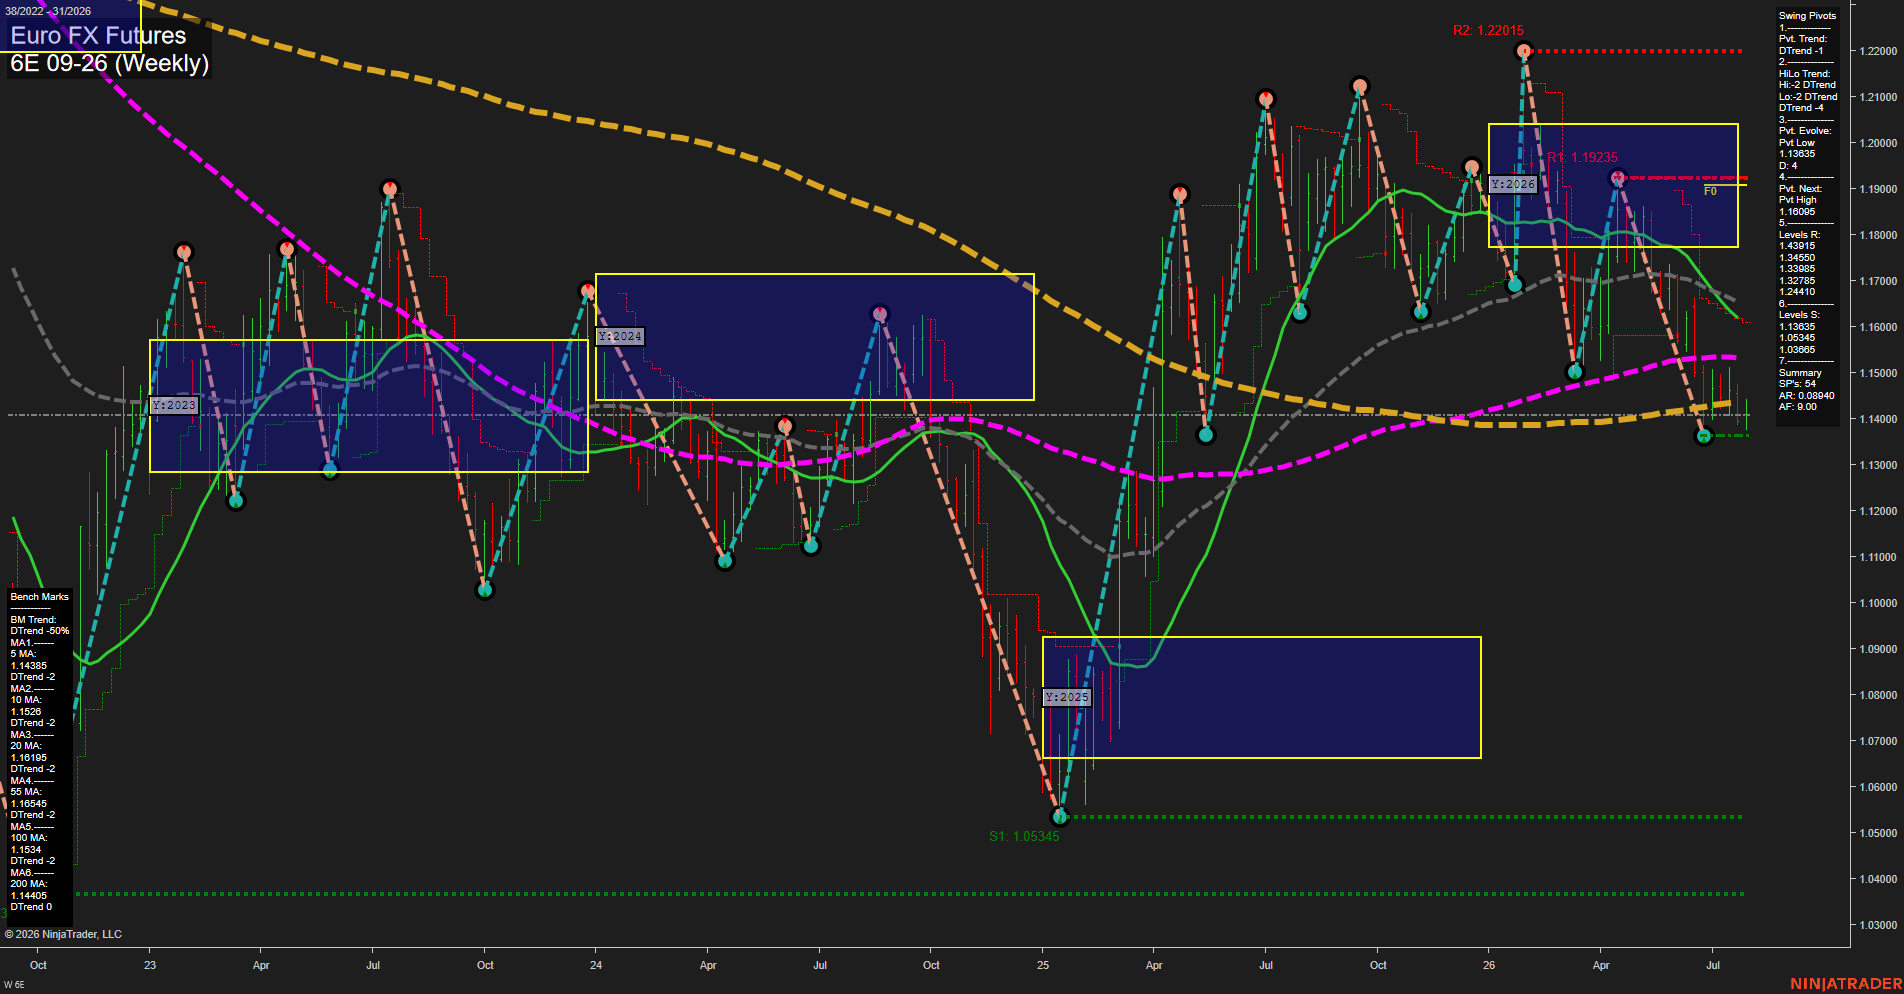Click the Summary heading in Swing Pivots
This screenshot has width=1904, height=994.
coord(1800,373)
